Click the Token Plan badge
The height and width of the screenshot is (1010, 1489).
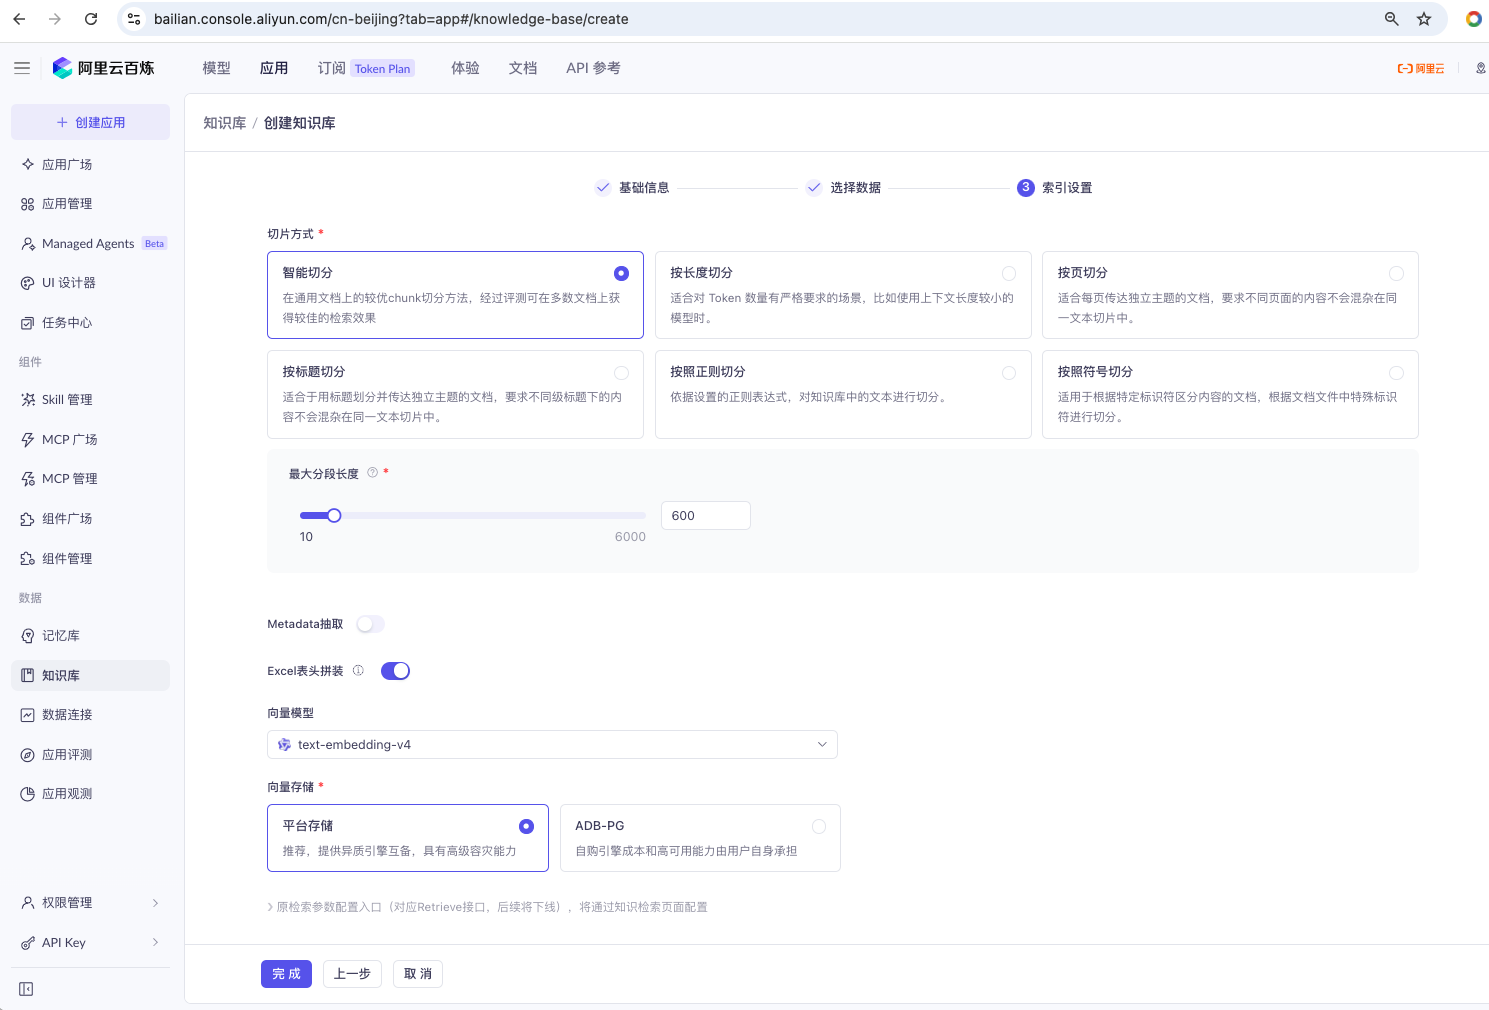point(383,69)
